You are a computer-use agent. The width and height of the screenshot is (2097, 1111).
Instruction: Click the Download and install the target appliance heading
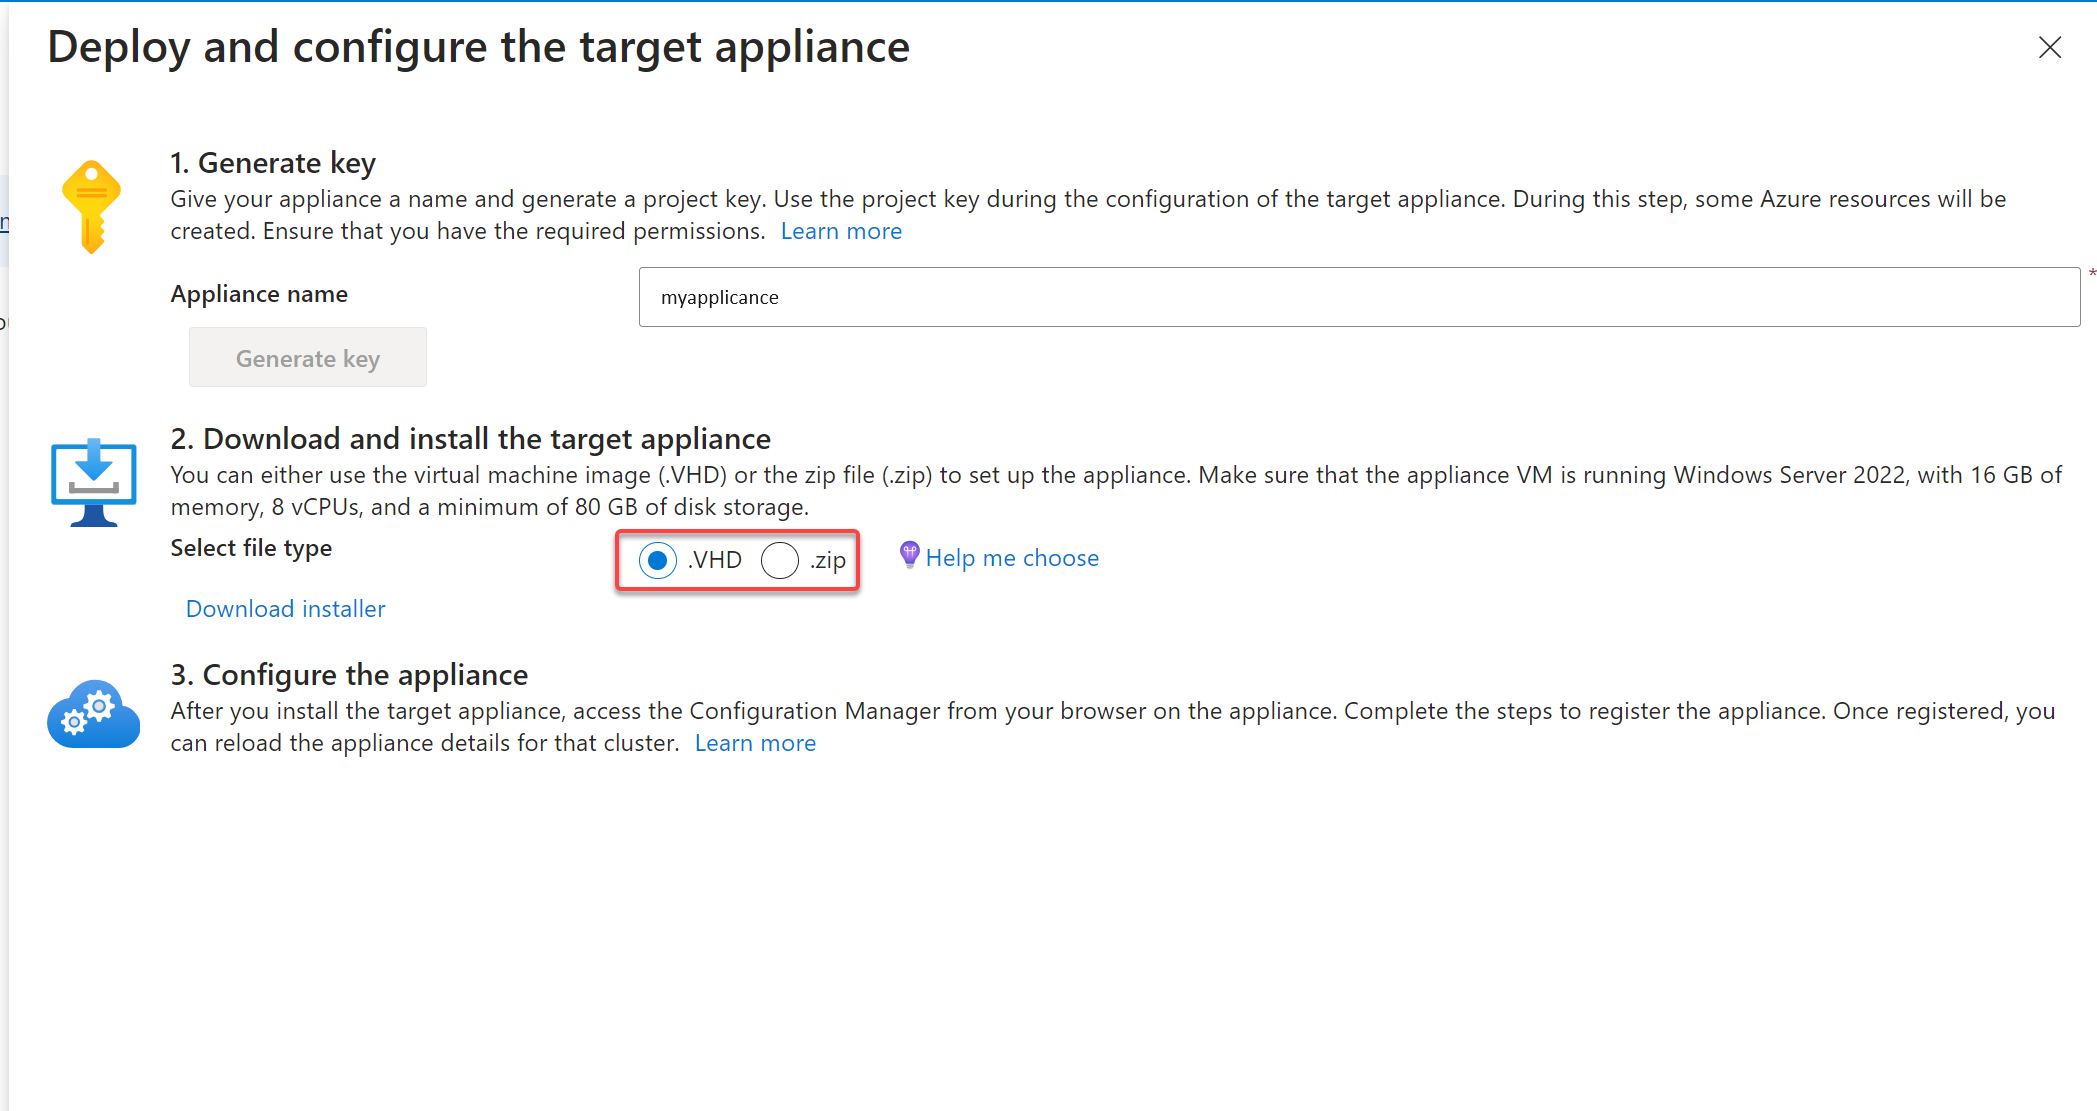[470, 438]
